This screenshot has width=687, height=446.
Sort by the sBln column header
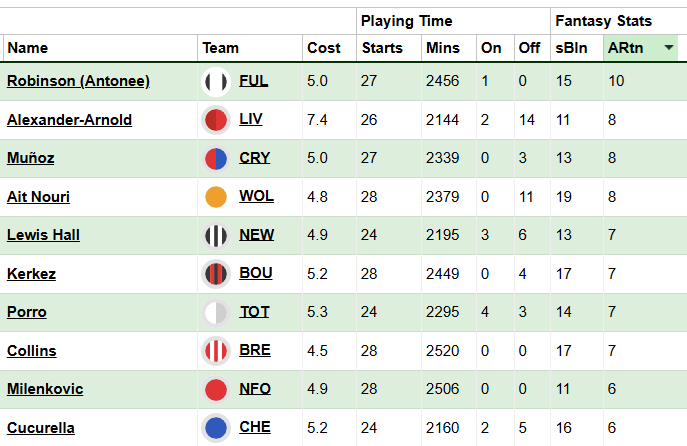[571, 48]
